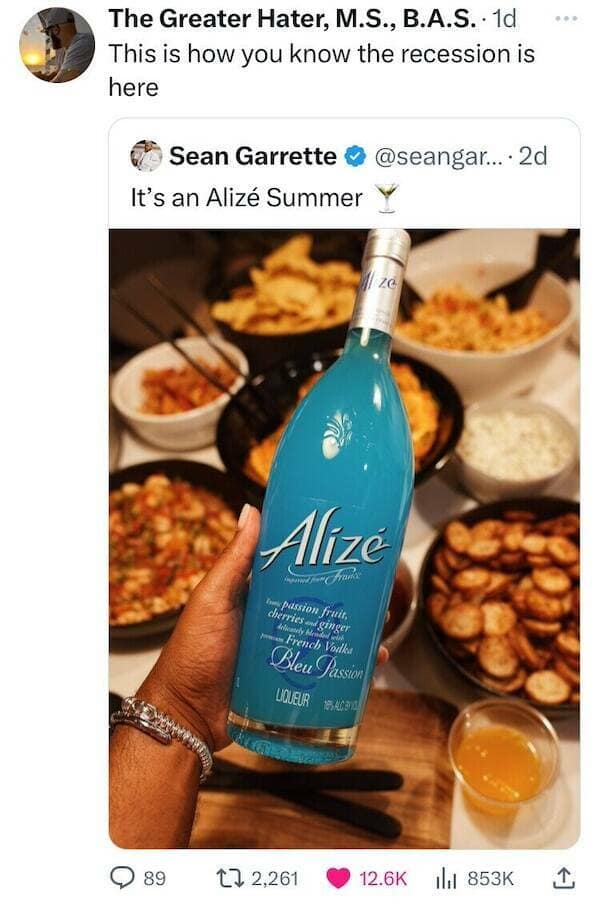This screenshot has width=600, height=906.
Task: Tap the share upload icon
Action: click(563, 878)
